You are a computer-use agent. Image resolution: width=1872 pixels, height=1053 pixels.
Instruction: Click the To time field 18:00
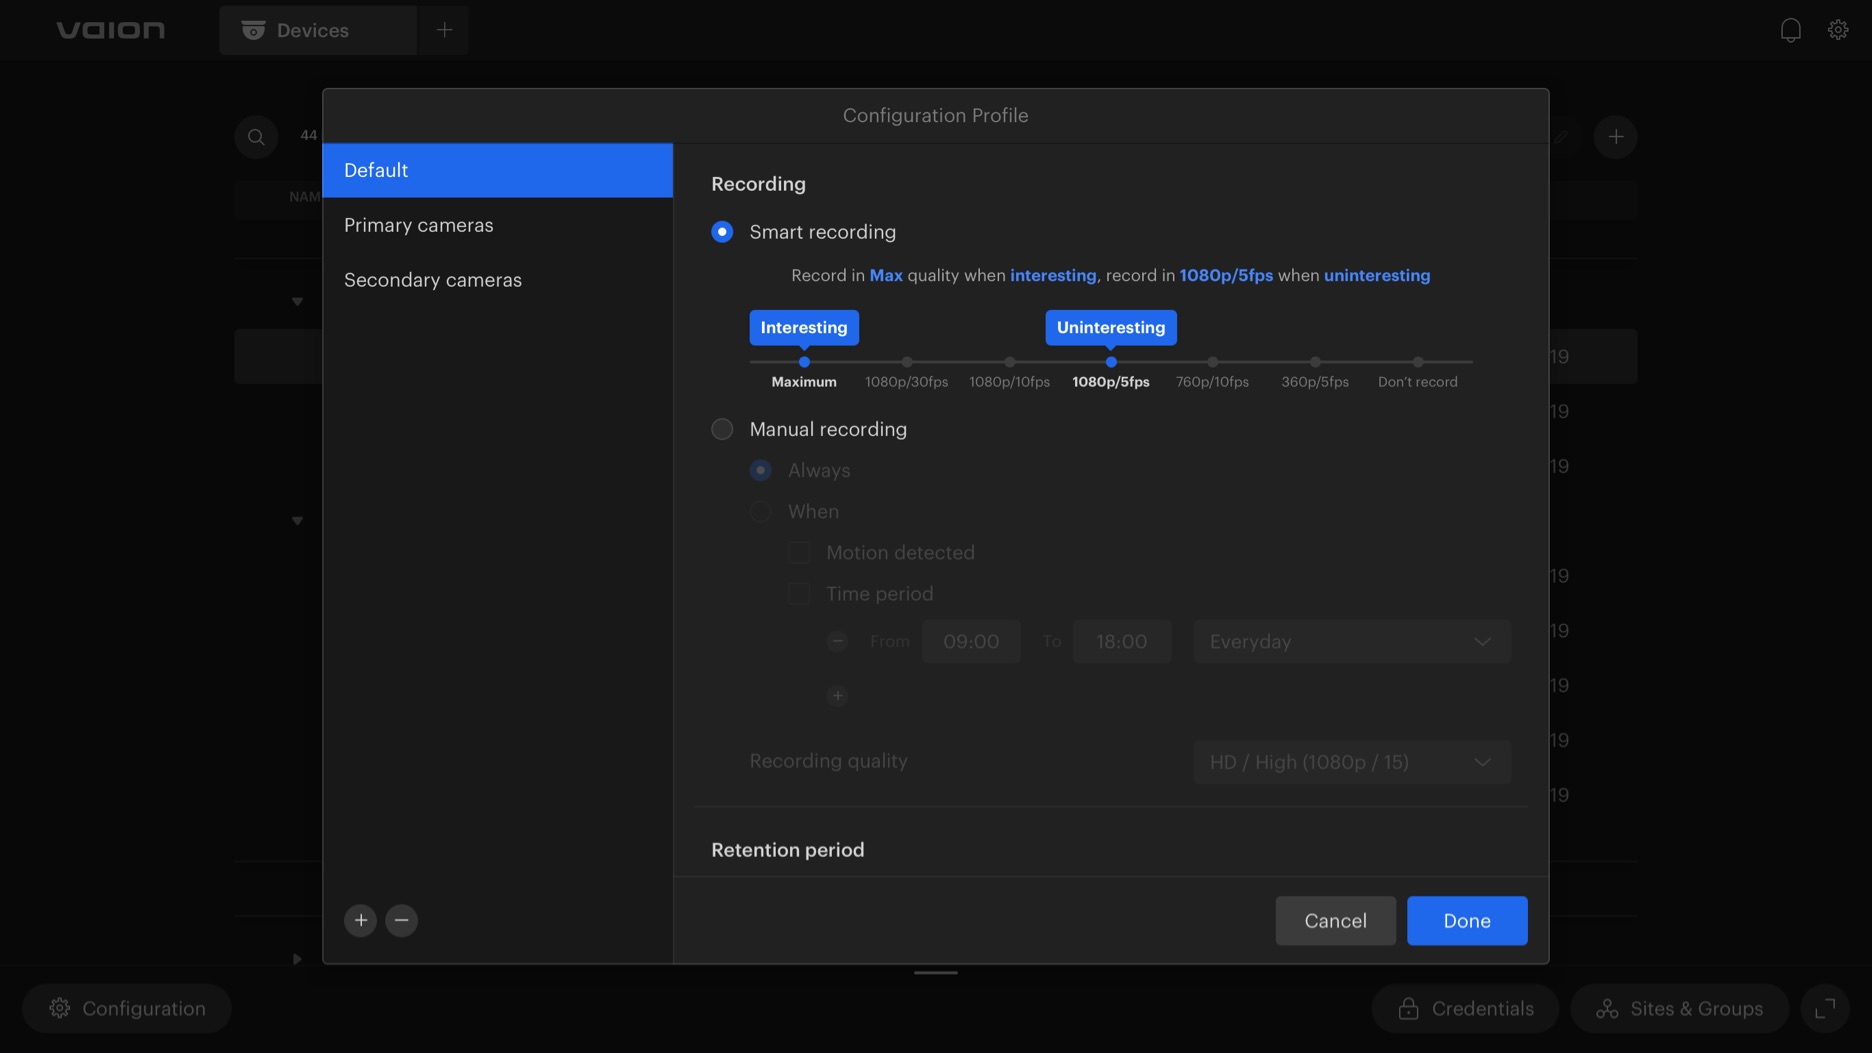point(1122,642)
